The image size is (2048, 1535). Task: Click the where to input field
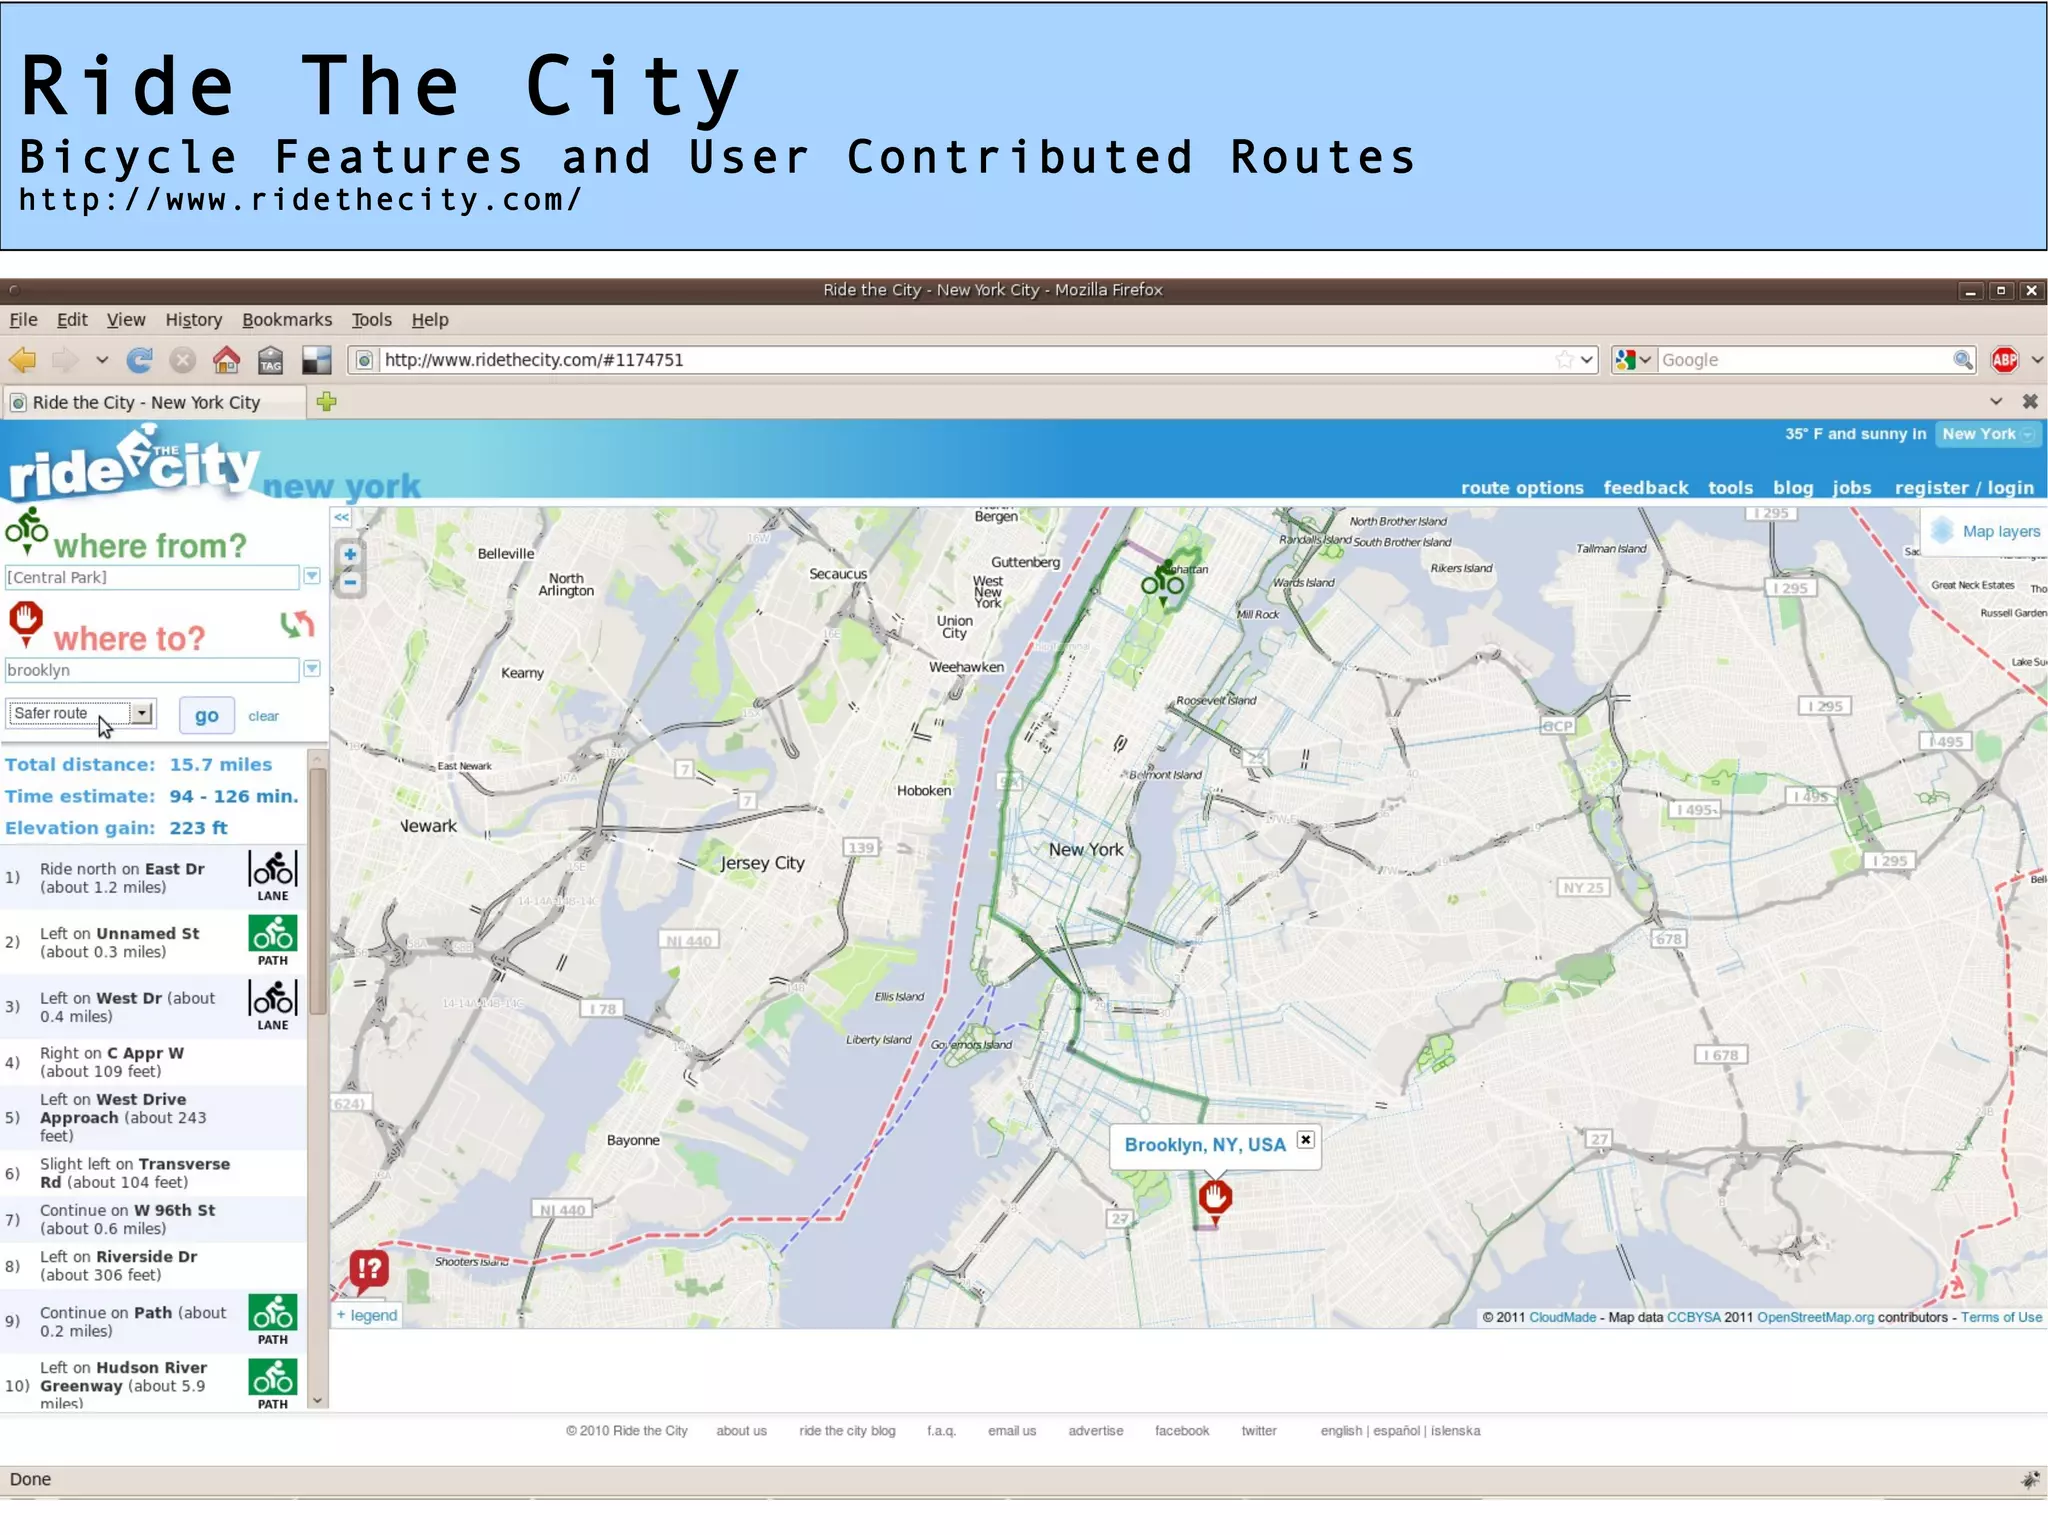151,670
